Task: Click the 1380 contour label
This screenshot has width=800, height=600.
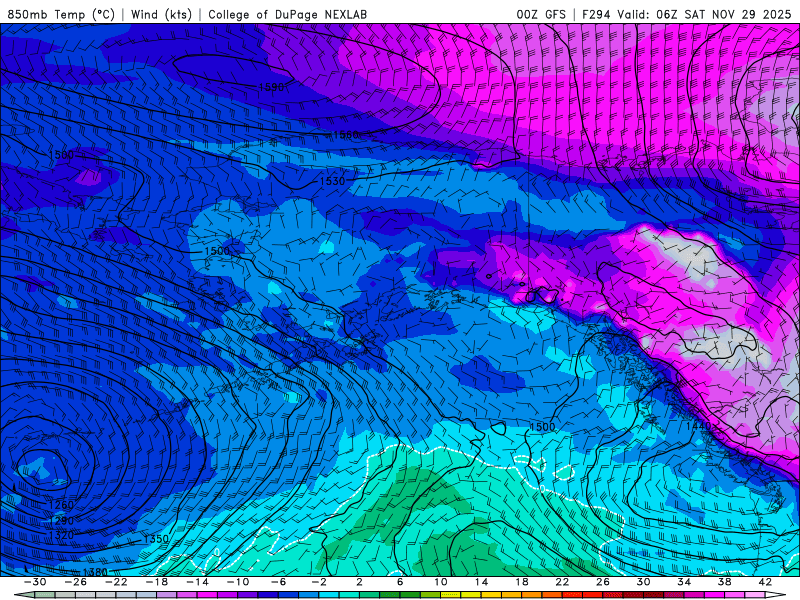Action: (x=95, y=572)
